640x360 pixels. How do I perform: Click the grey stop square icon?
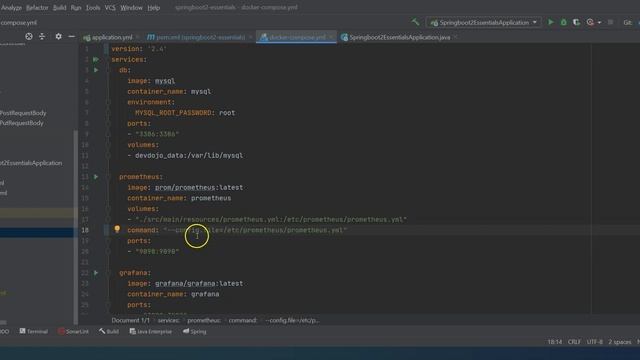pyautogui.click(x=610, y=22)
